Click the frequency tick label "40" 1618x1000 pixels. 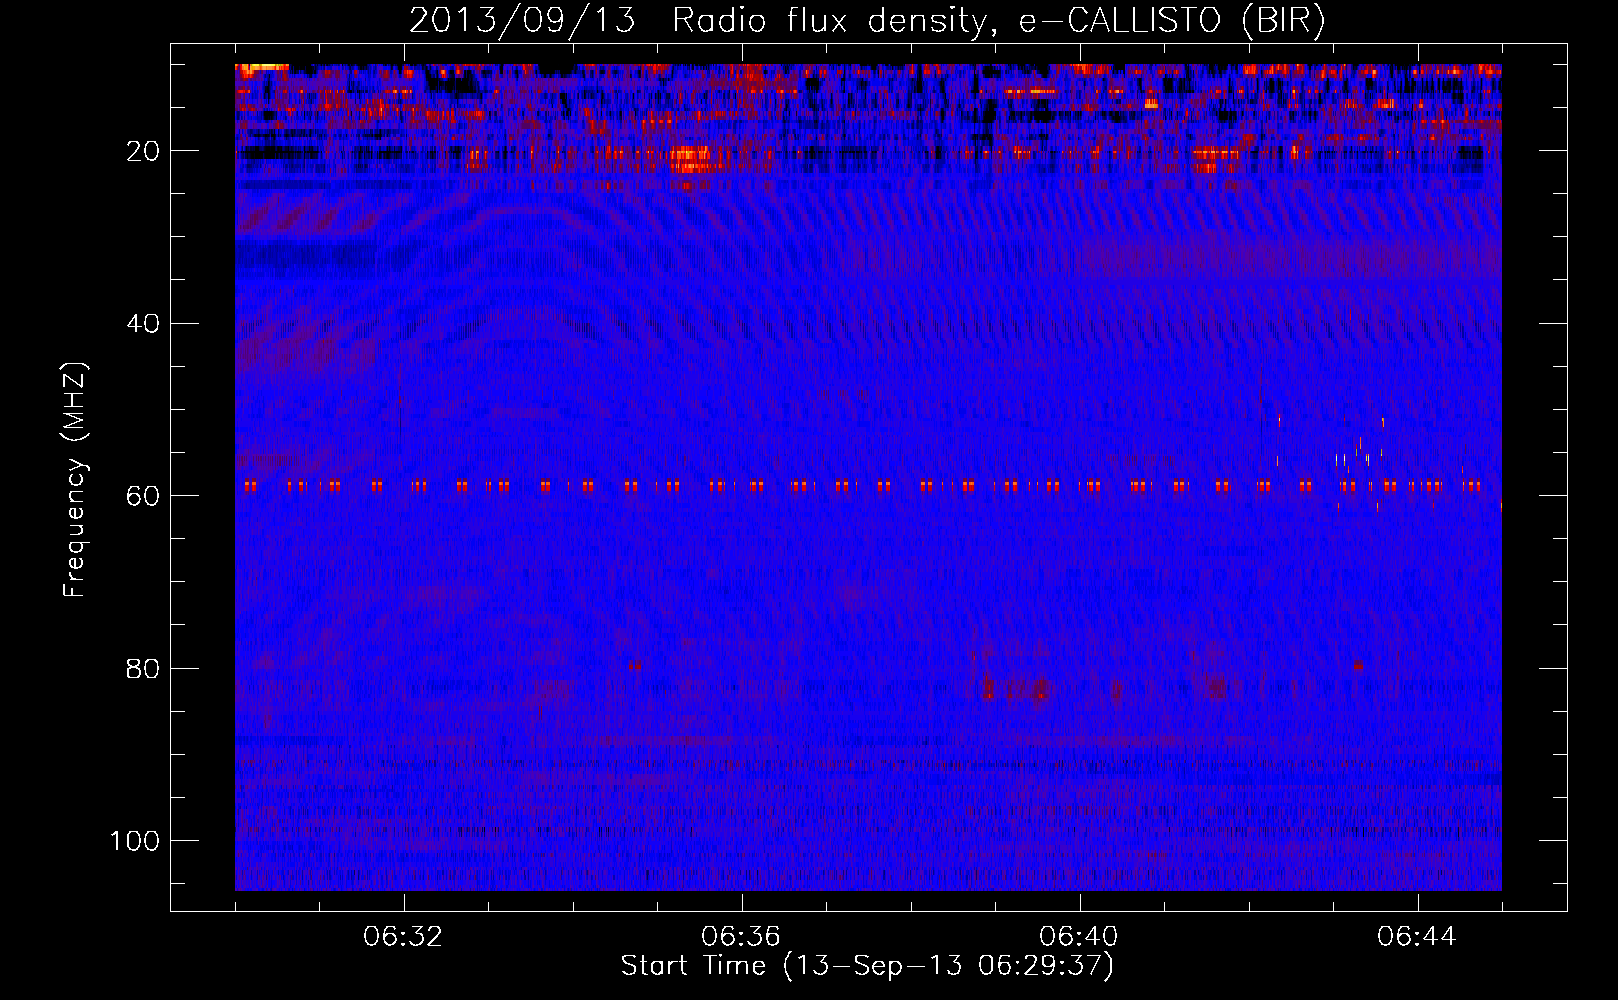[x=143, y=324]
